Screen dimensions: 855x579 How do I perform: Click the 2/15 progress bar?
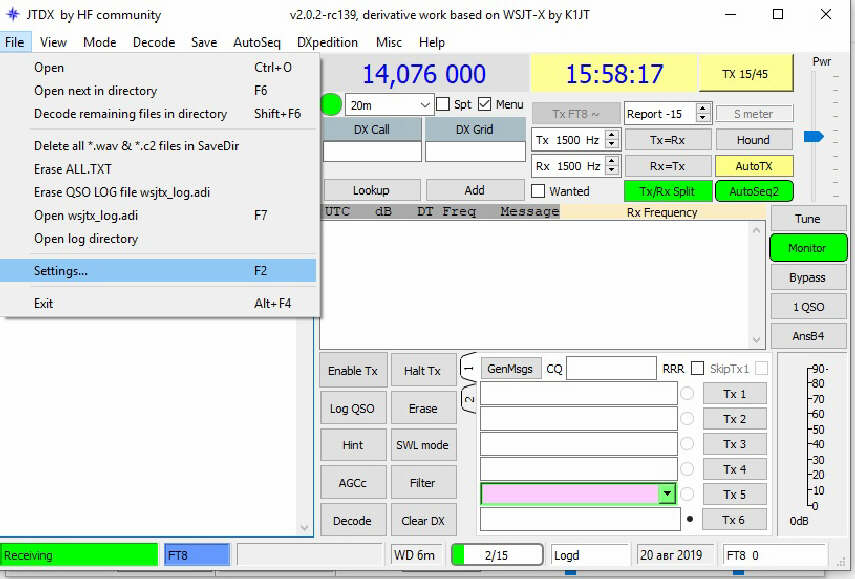pos(497,555)
